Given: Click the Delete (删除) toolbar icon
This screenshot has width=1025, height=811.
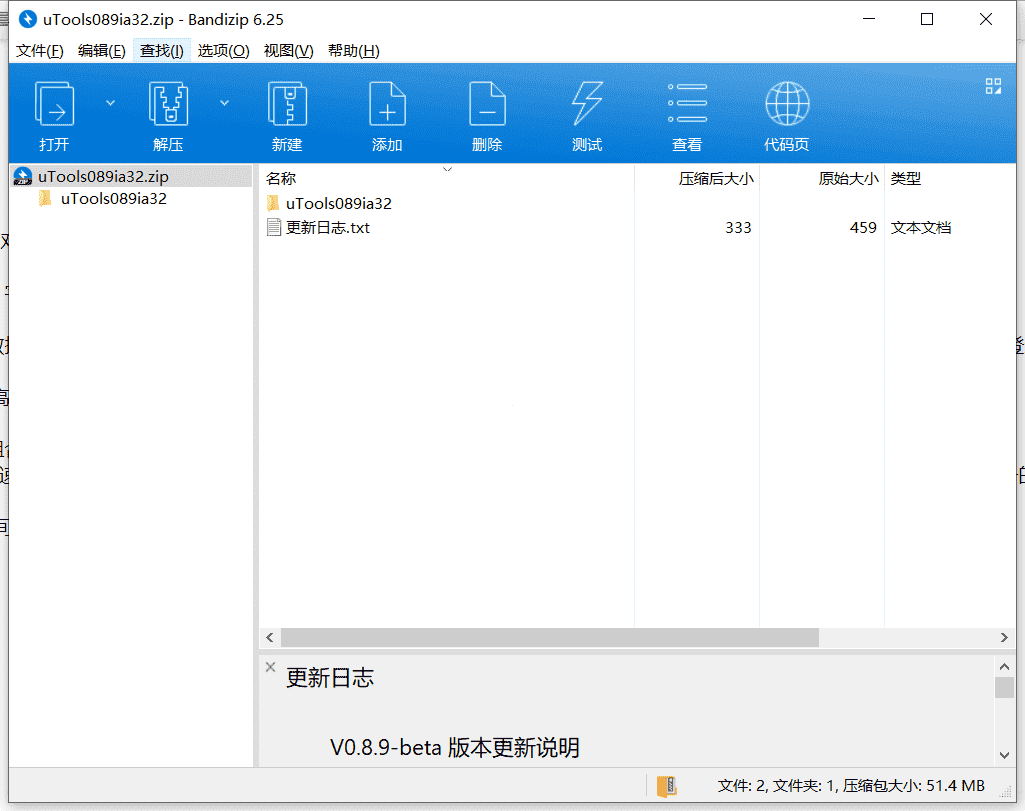Looking at the screenshot, I should click(x=488, y=104).
